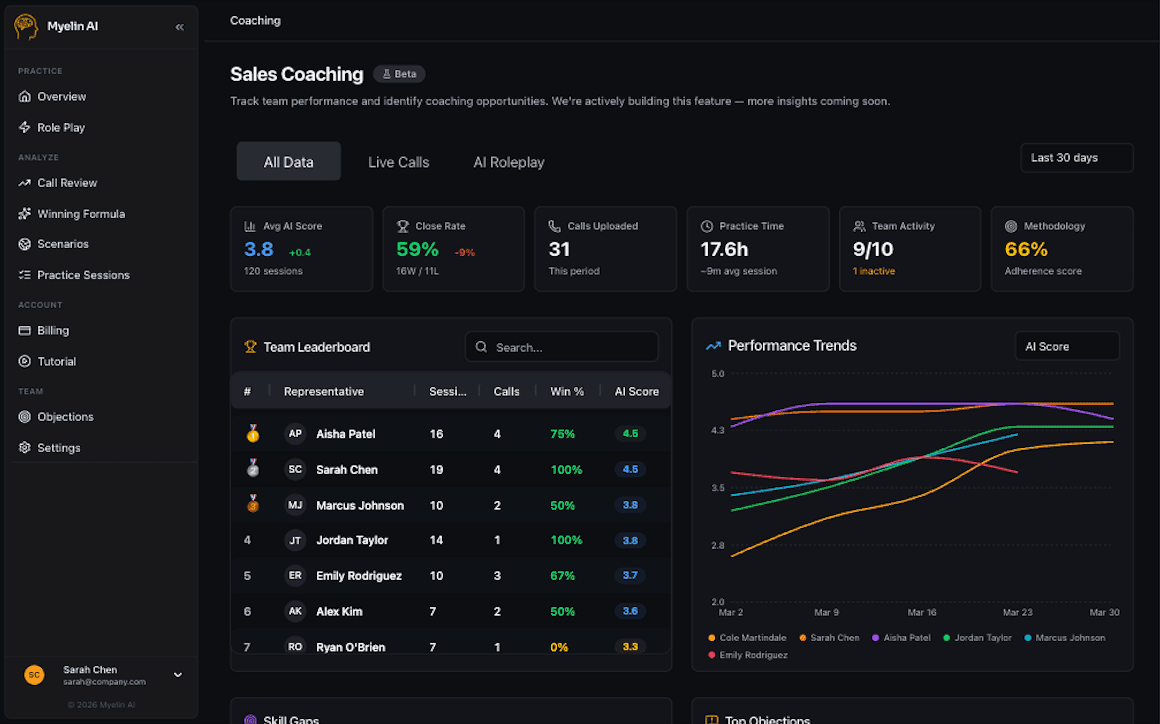1160x724 pixels.
Task: Click Sarah Chen's 100% win rate value
Action: click(x=566, y=470)
